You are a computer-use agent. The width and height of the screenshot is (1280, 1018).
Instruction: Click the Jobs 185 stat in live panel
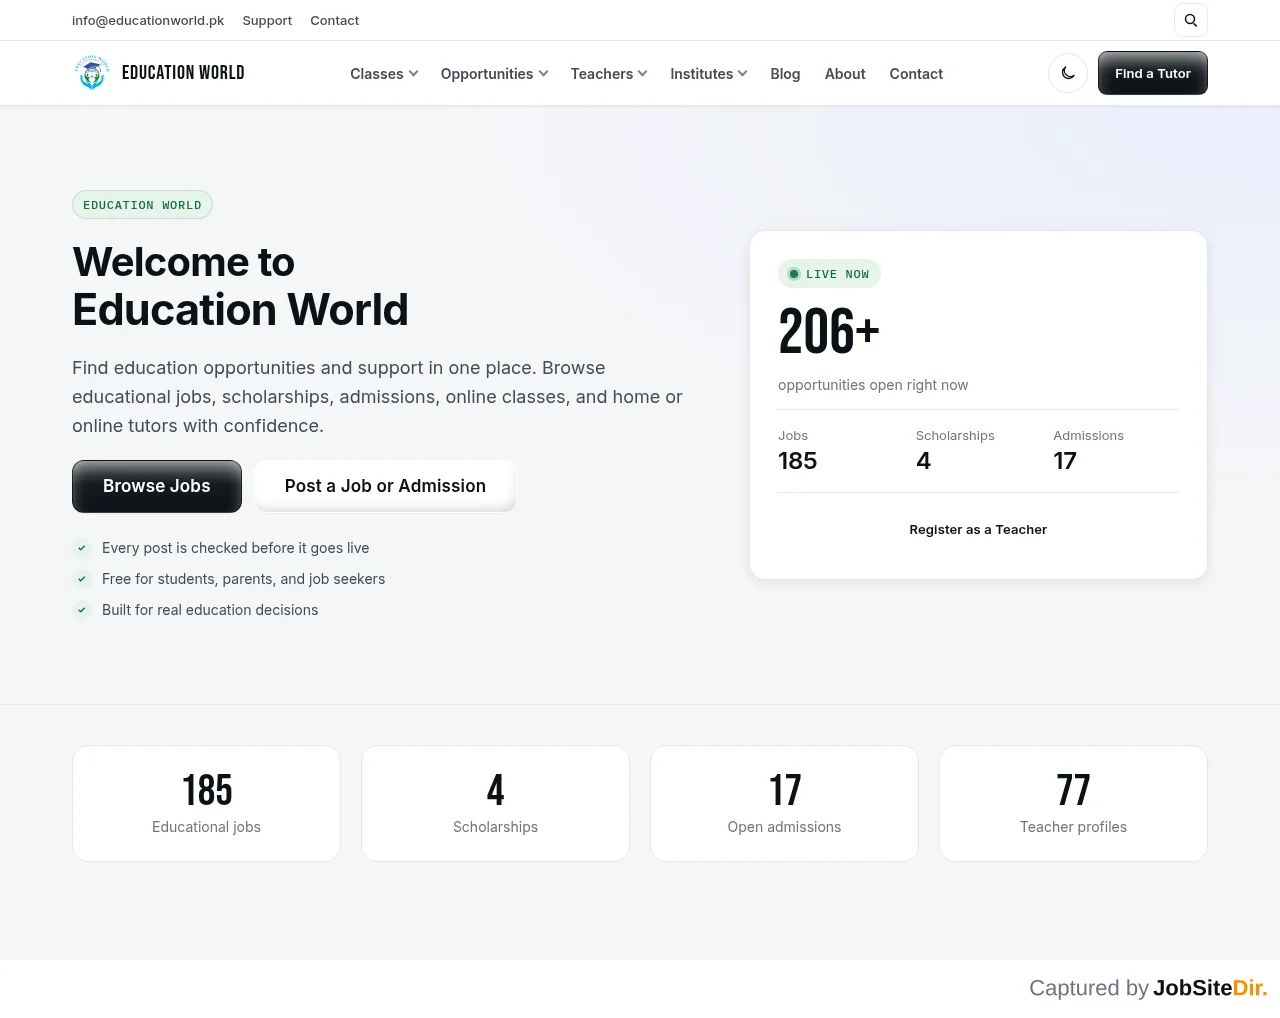coord(798,451)
